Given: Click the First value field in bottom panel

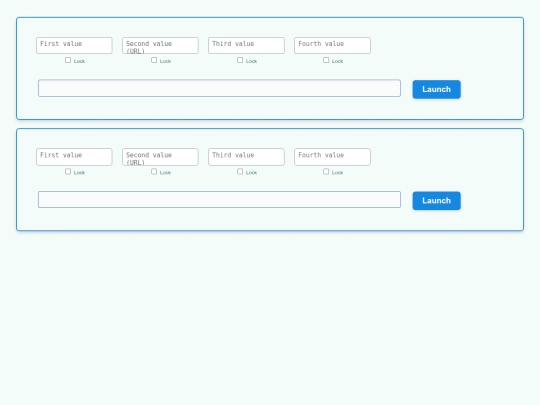Looking at the screenshot, I should point(74,157).
